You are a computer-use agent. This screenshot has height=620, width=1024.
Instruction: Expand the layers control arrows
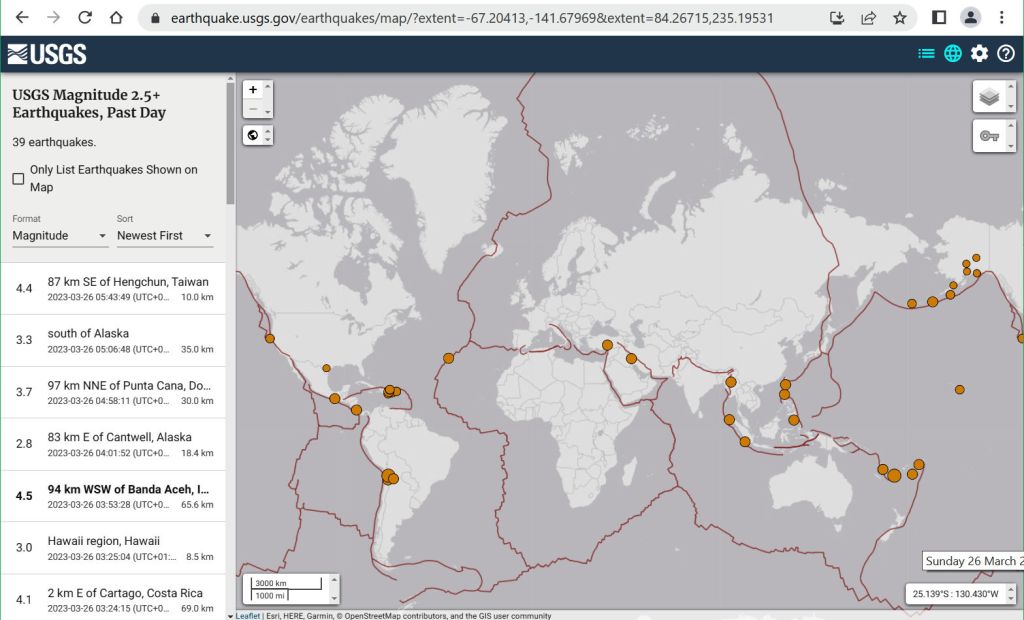click(1008, 97)
